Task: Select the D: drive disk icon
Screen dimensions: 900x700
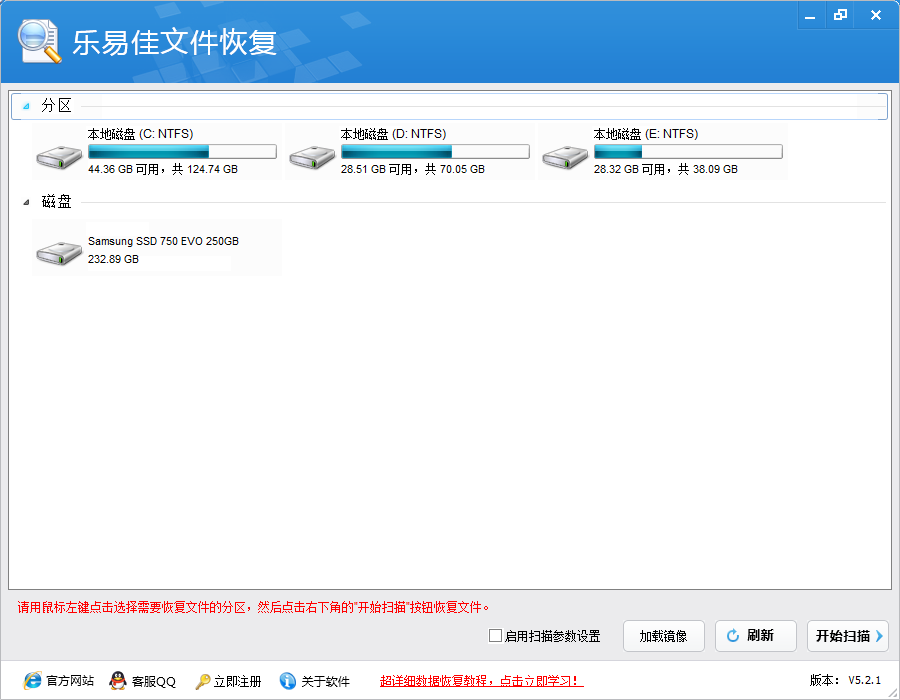Action: coord(312,155)
